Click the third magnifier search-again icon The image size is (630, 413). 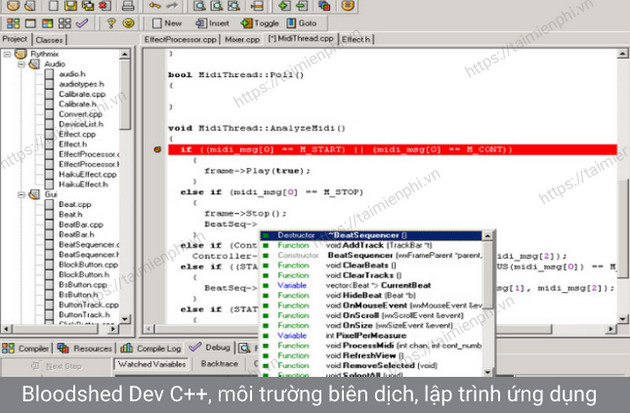[234, 5]
